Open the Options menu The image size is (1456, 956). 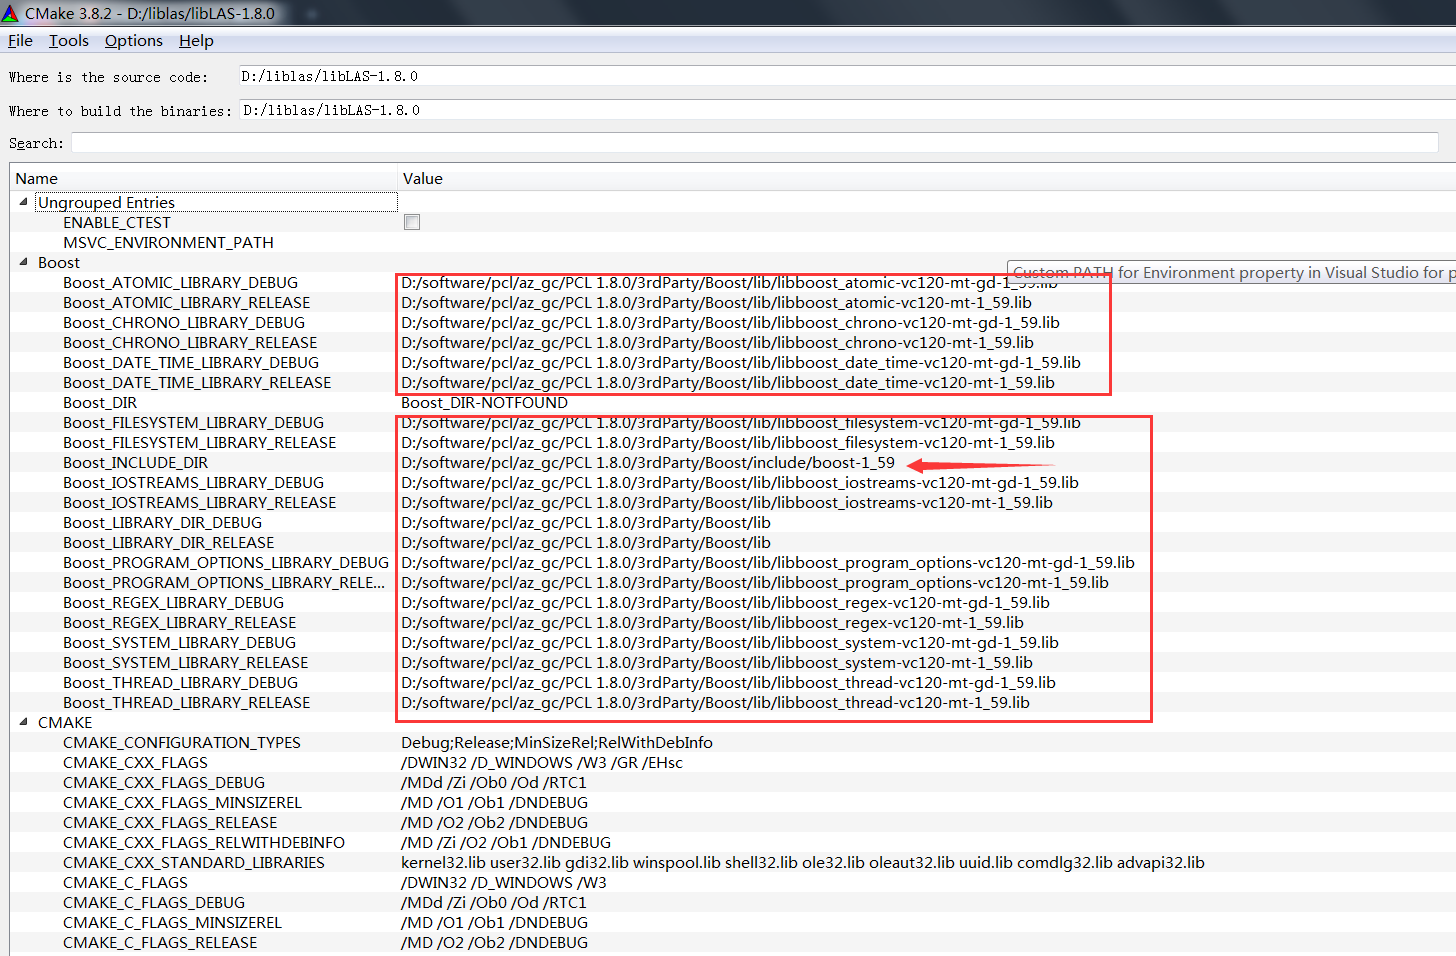point(134,41)
